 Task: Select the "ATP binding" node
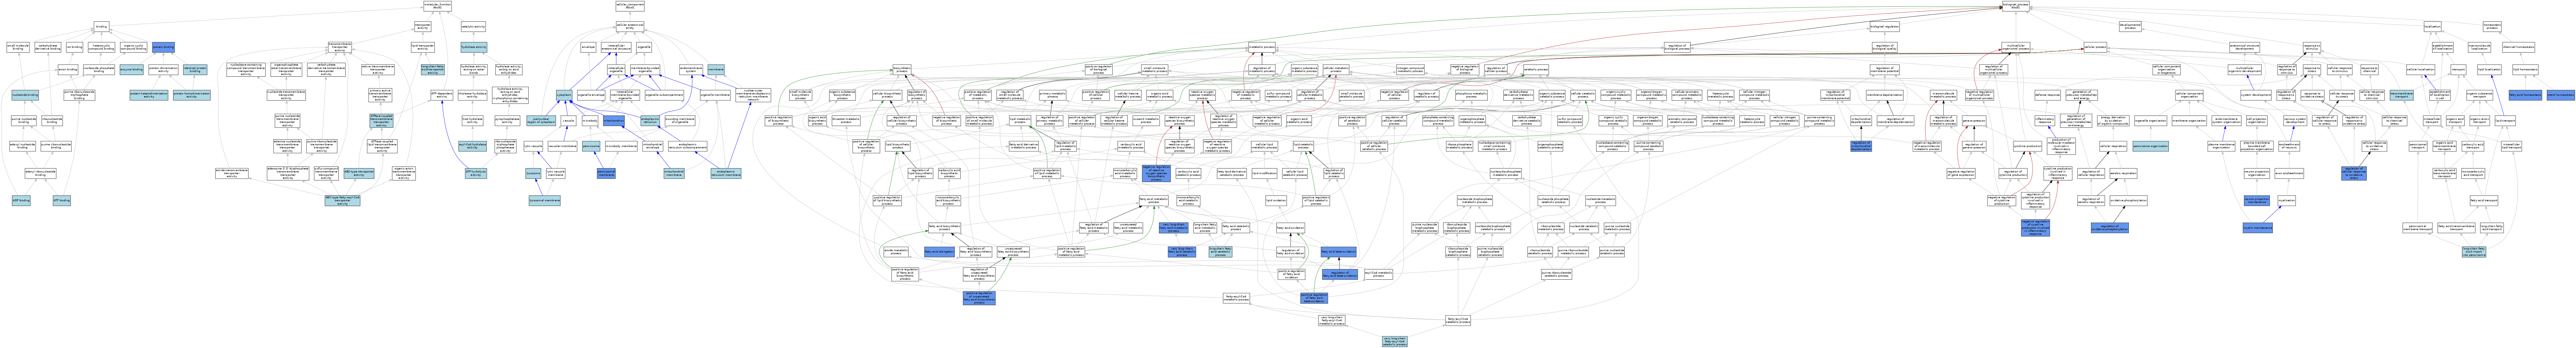62,201
